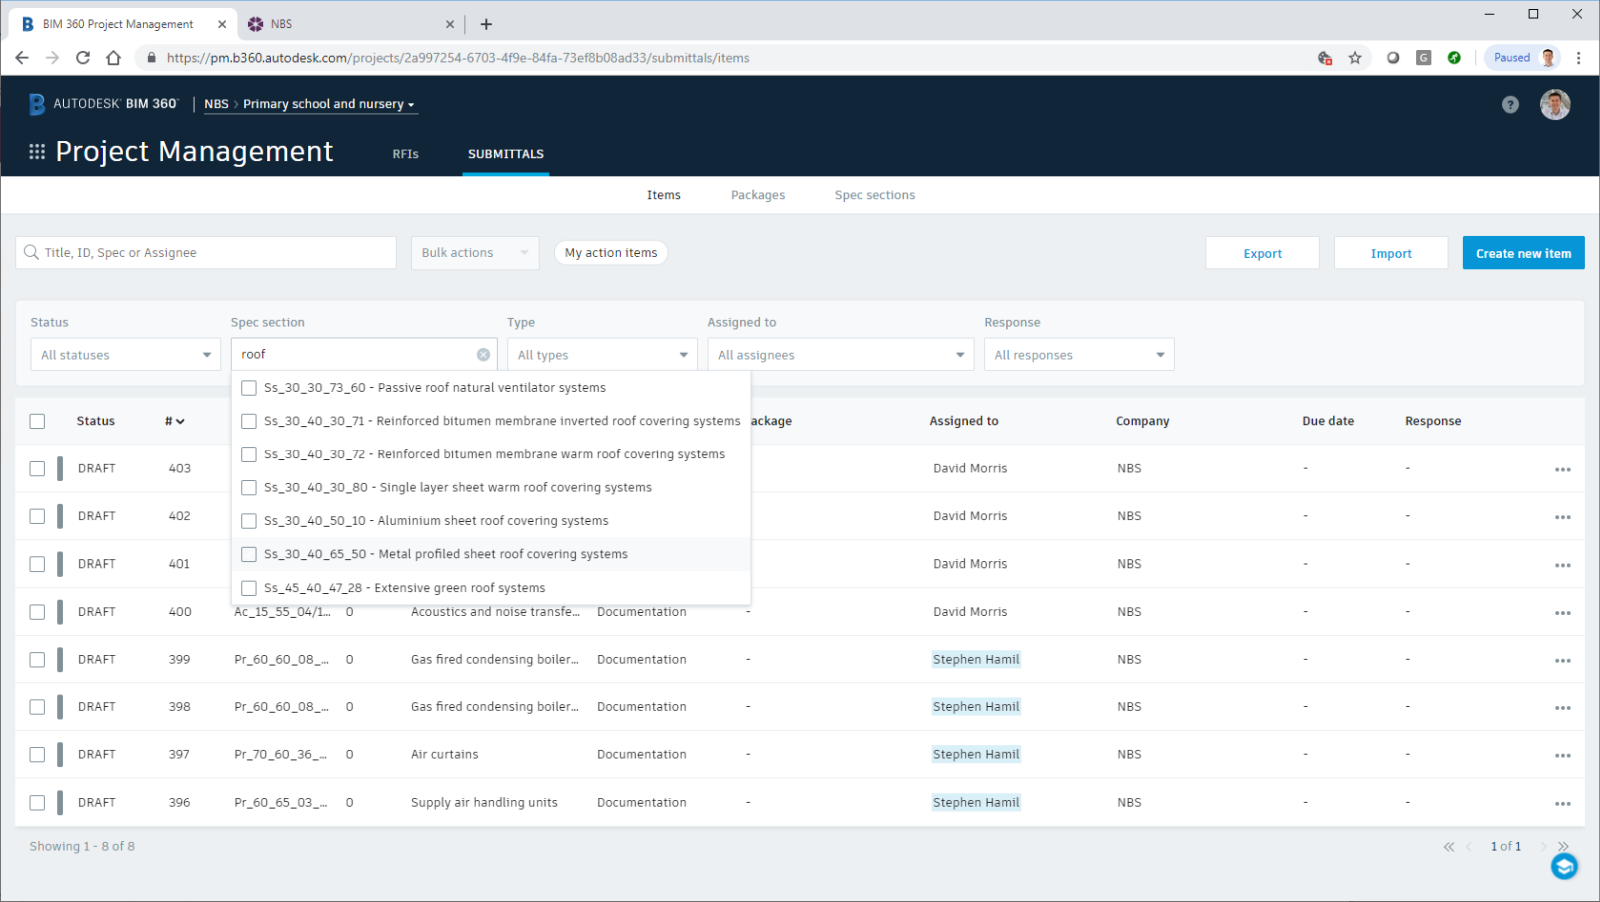This screenshot has height=902, width=1600.
Task: Go back in browser history
Action: coord(22,58)
